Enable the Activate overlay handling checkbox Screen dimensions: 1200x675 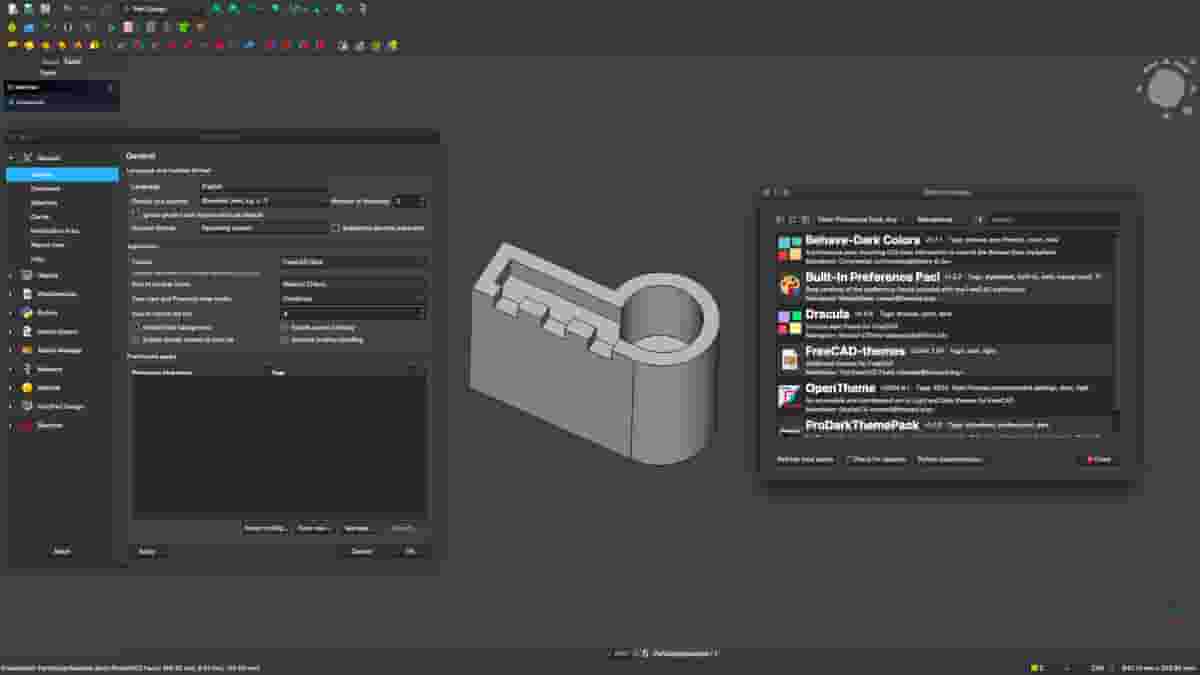[x=285, y=340]
